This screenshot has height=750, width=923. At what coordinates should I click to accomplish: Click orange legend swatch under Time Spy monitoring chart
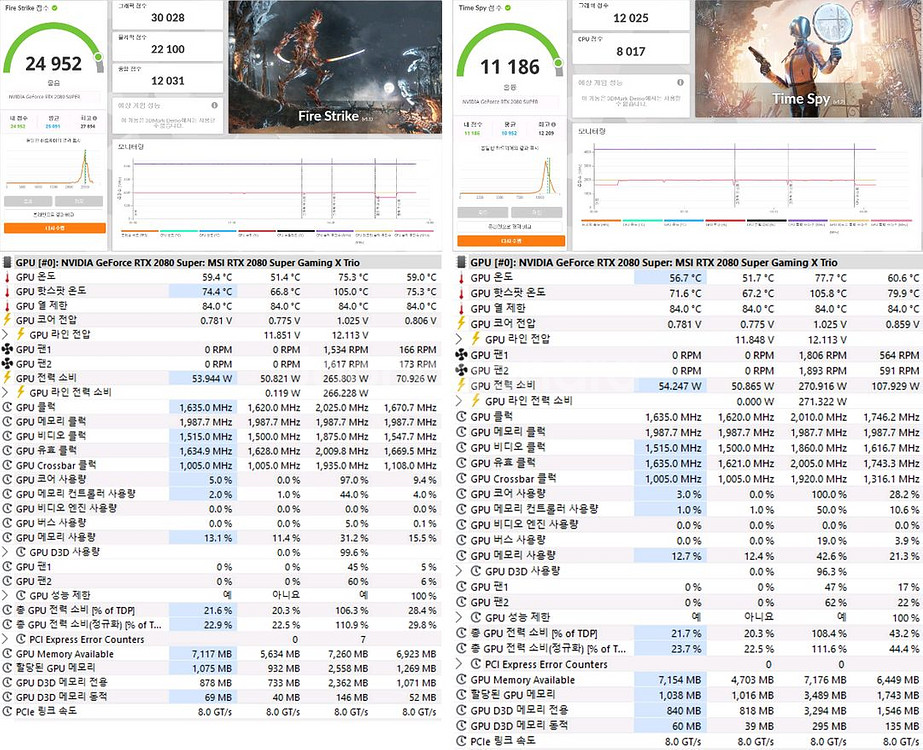tap(600, 221)
